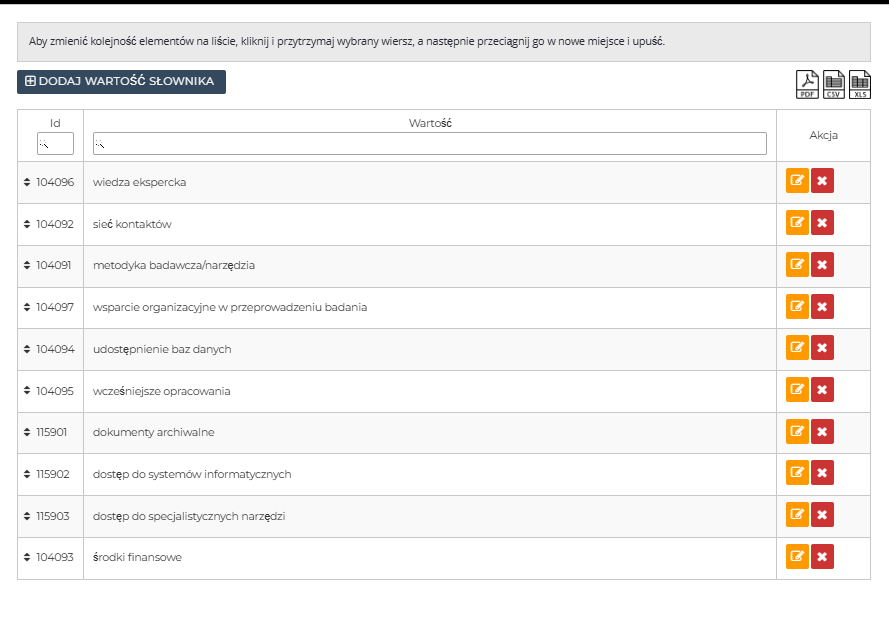Delete the 'dostęp do specjalistycznych narzędzi' entry

(x=822, y=515)
